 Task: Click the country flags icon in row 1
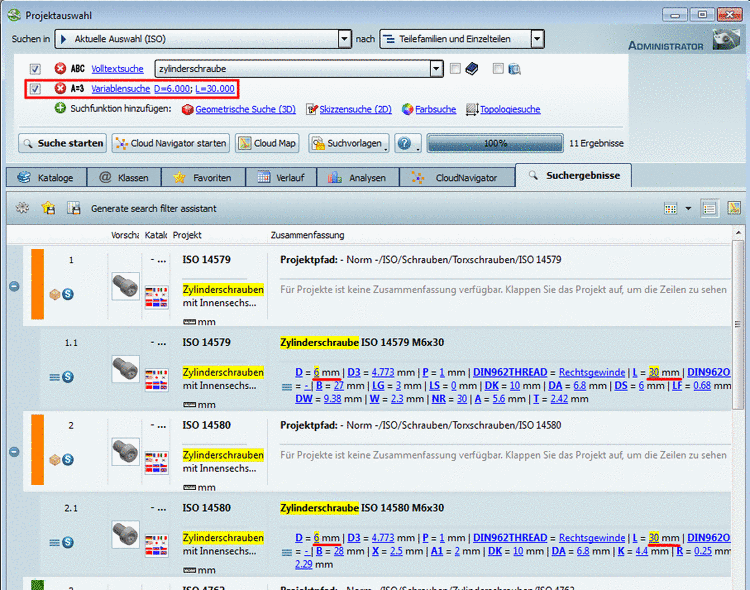156,297
